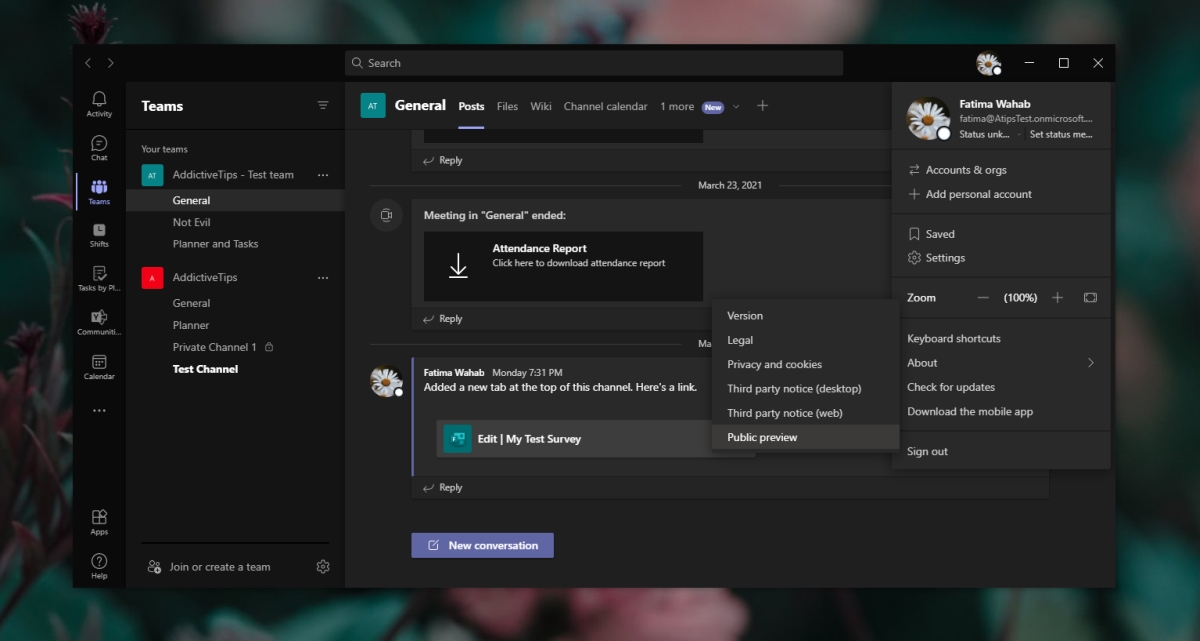Add a tab with plus icon
Image resolution: width=1200 pixels, height=641 pixels.
[x=762, y=106]
